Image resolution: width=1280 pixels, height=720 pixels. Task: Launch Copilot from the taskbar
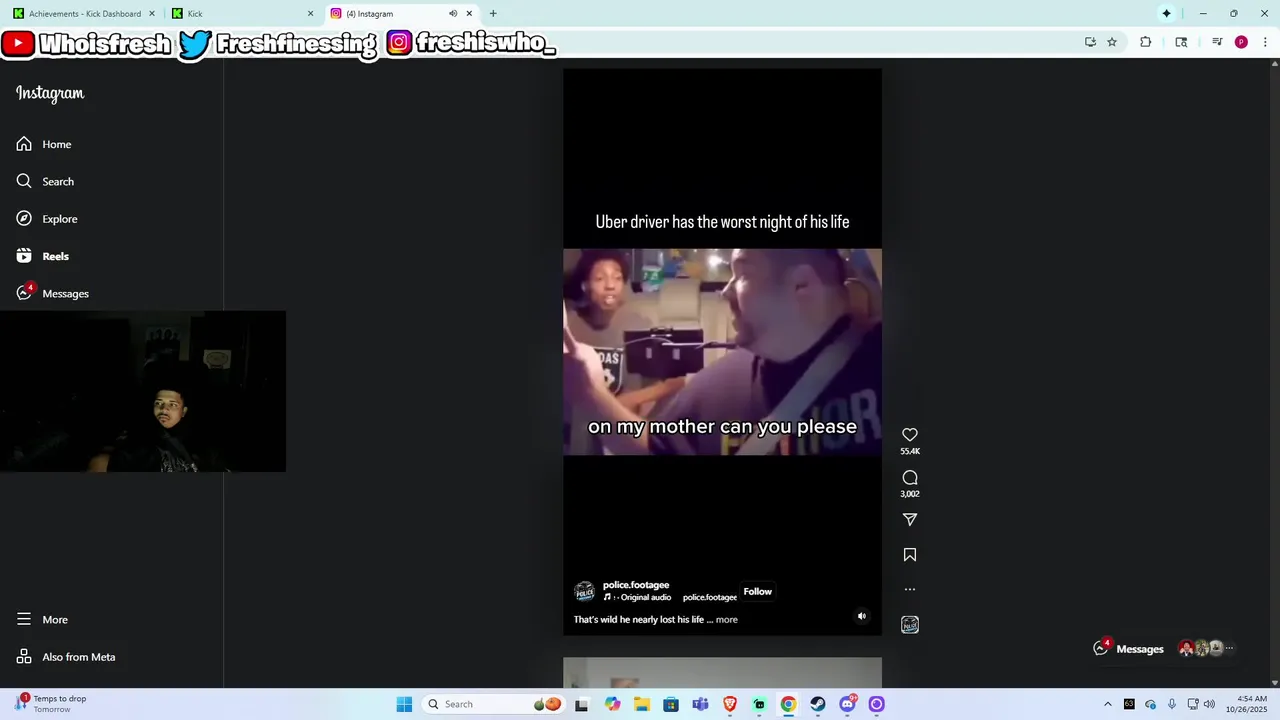(x=612, y=704)
